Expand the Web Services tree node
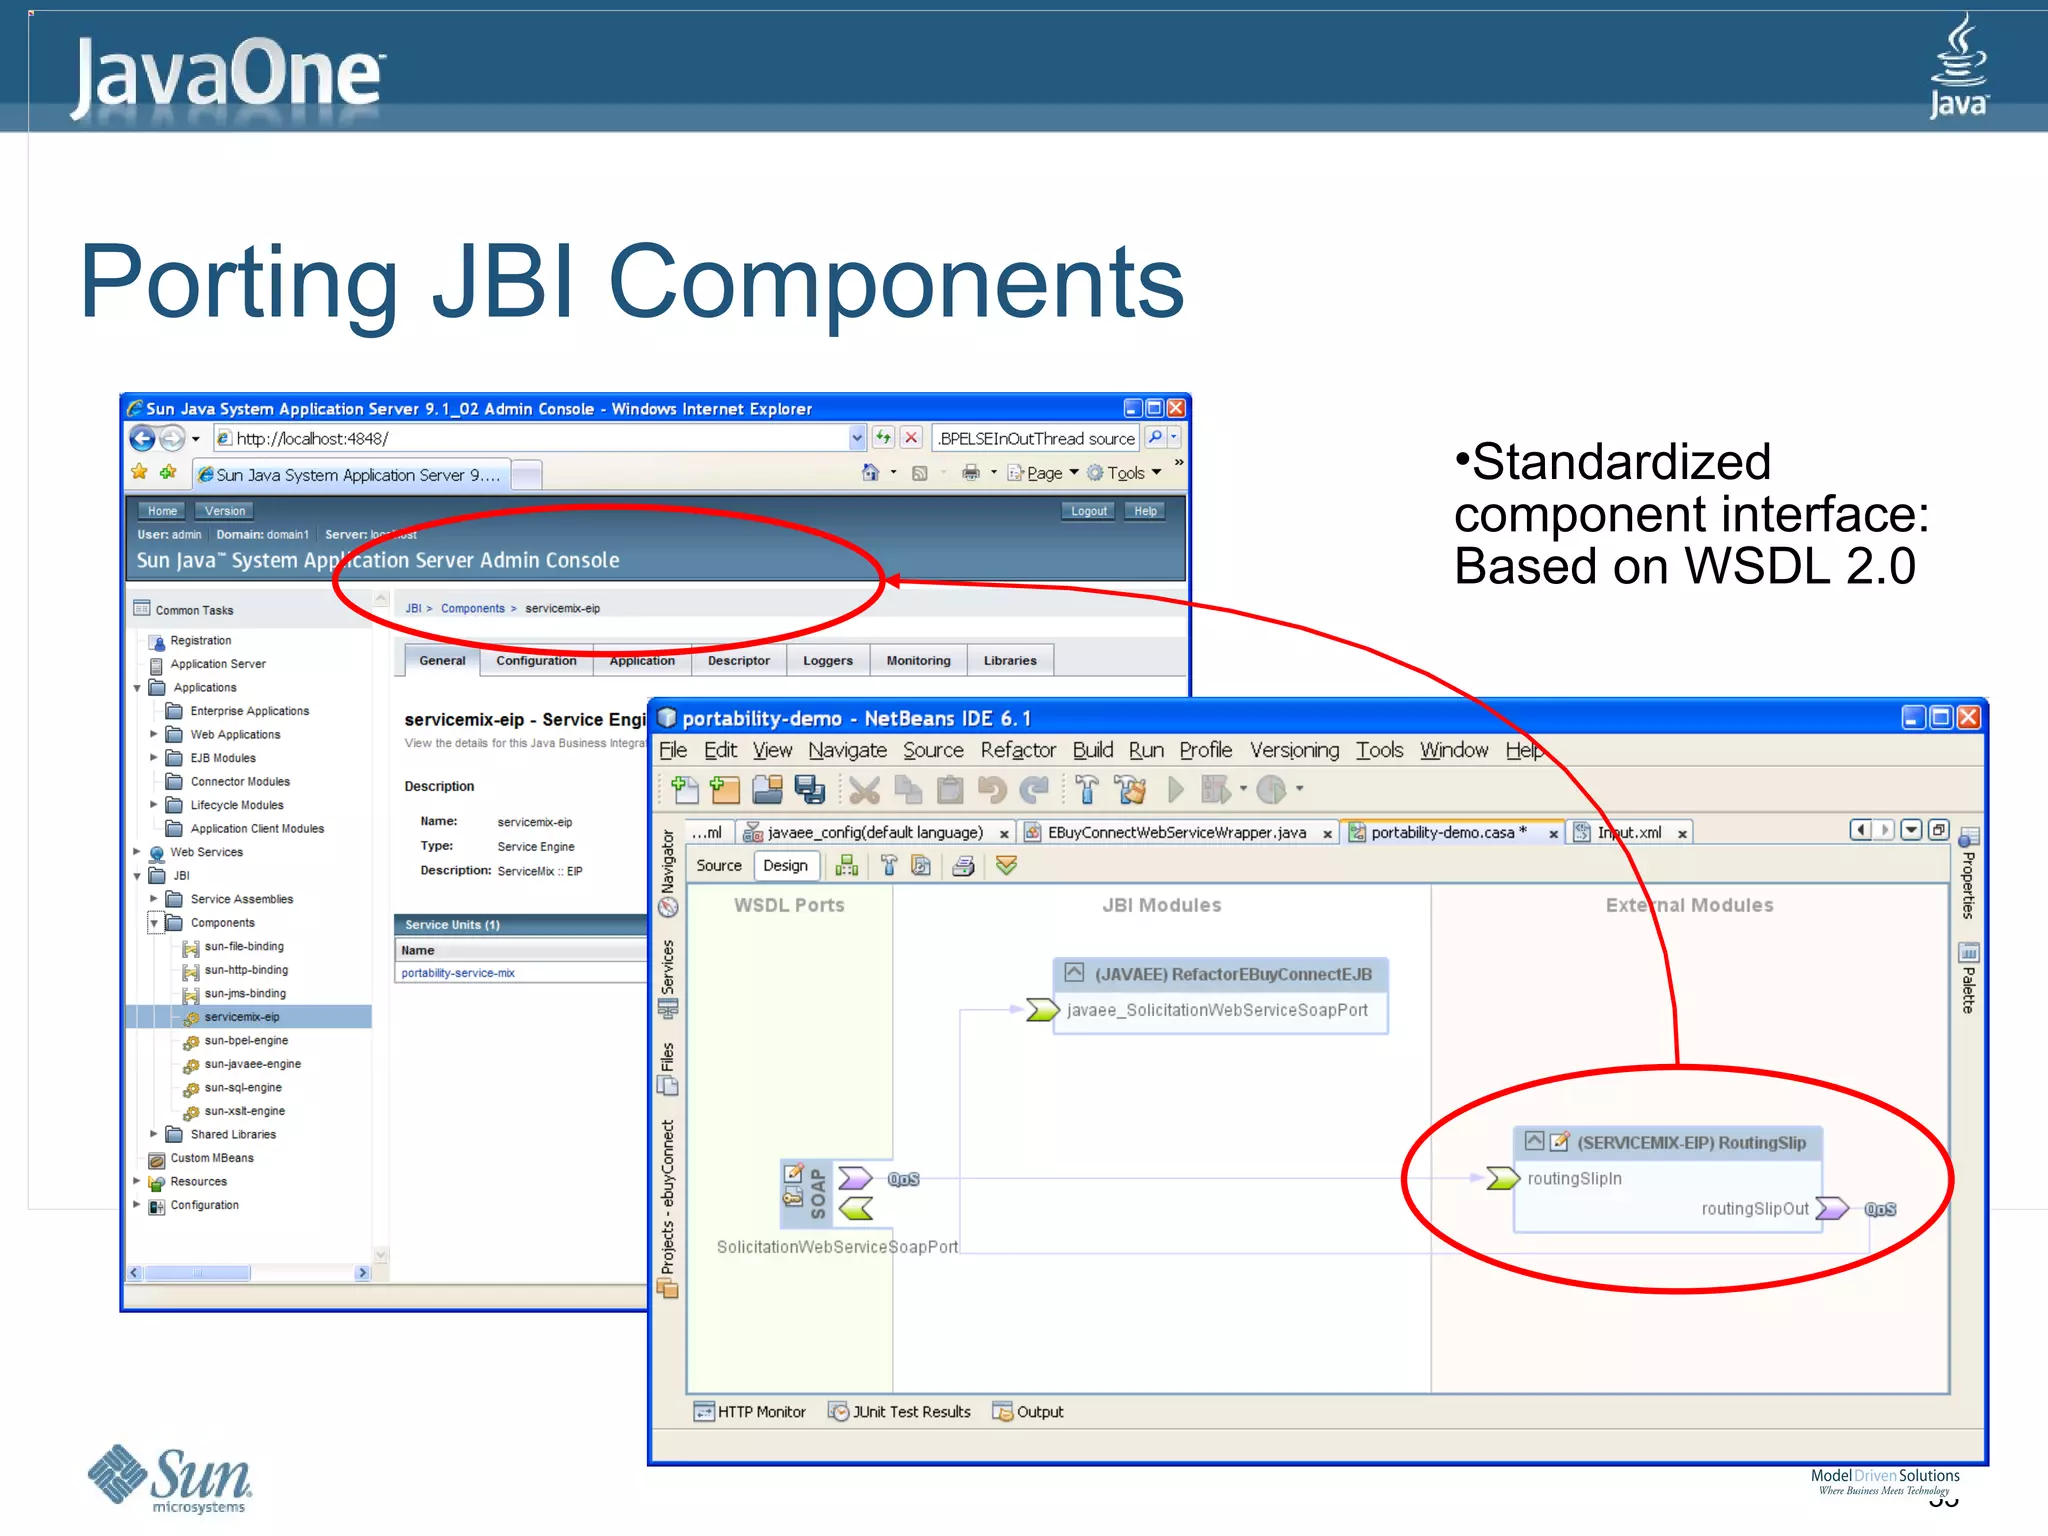The image size is (2048, 1536). pyautogui.click(x=137, y=852)
